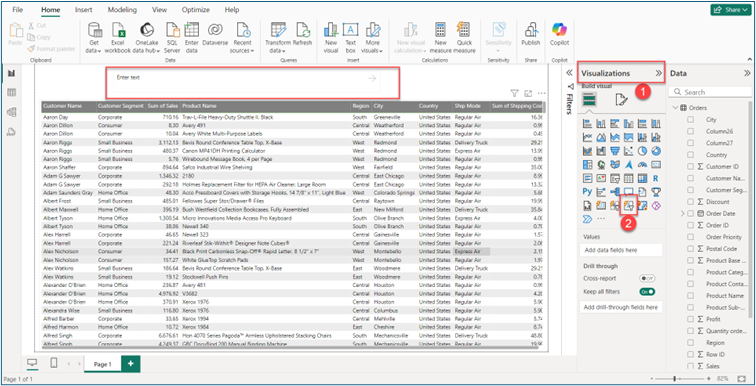756x386 pixels.
Task: Select the Line chart visual icon
Action: pyautogui.click(x=587, y=137)
